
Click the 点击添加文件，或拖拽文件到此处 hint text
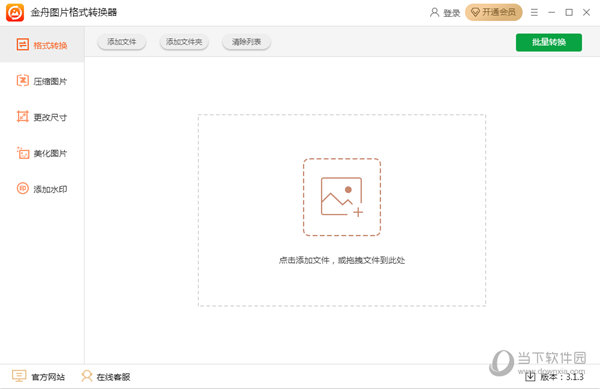click(x=342, y=260)
